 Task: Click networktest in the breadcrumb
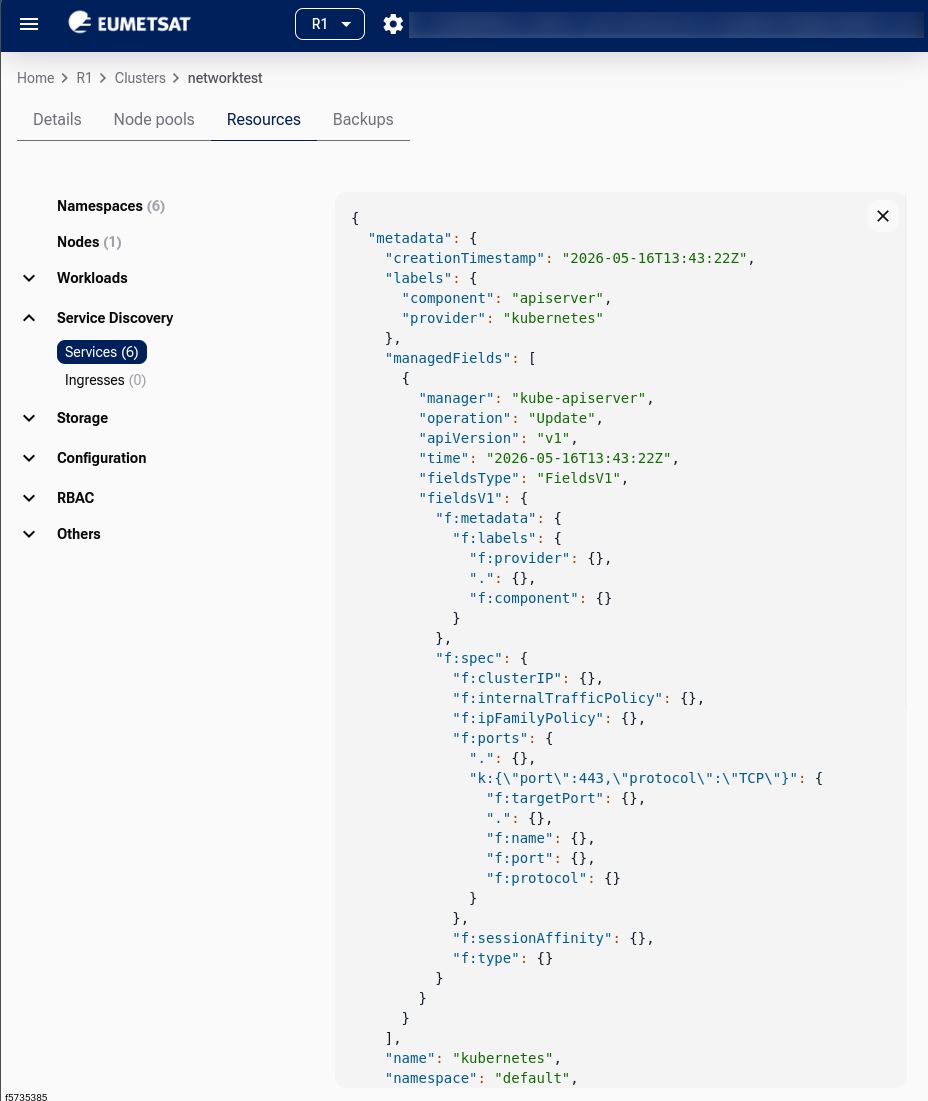[225, 78]
